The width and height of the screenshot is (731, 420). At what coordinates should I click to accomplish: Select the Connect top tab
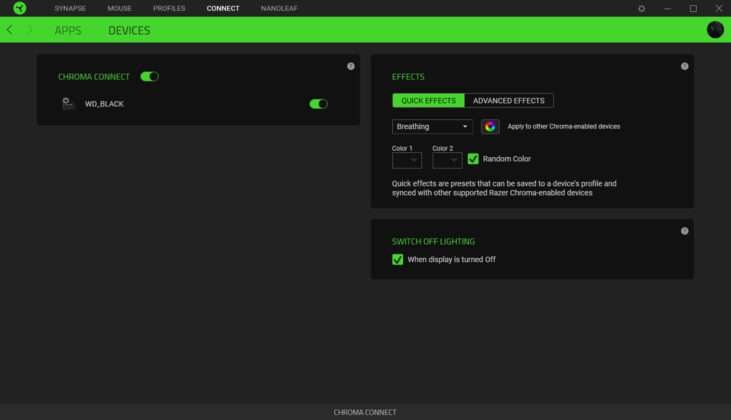pos(223,8)
